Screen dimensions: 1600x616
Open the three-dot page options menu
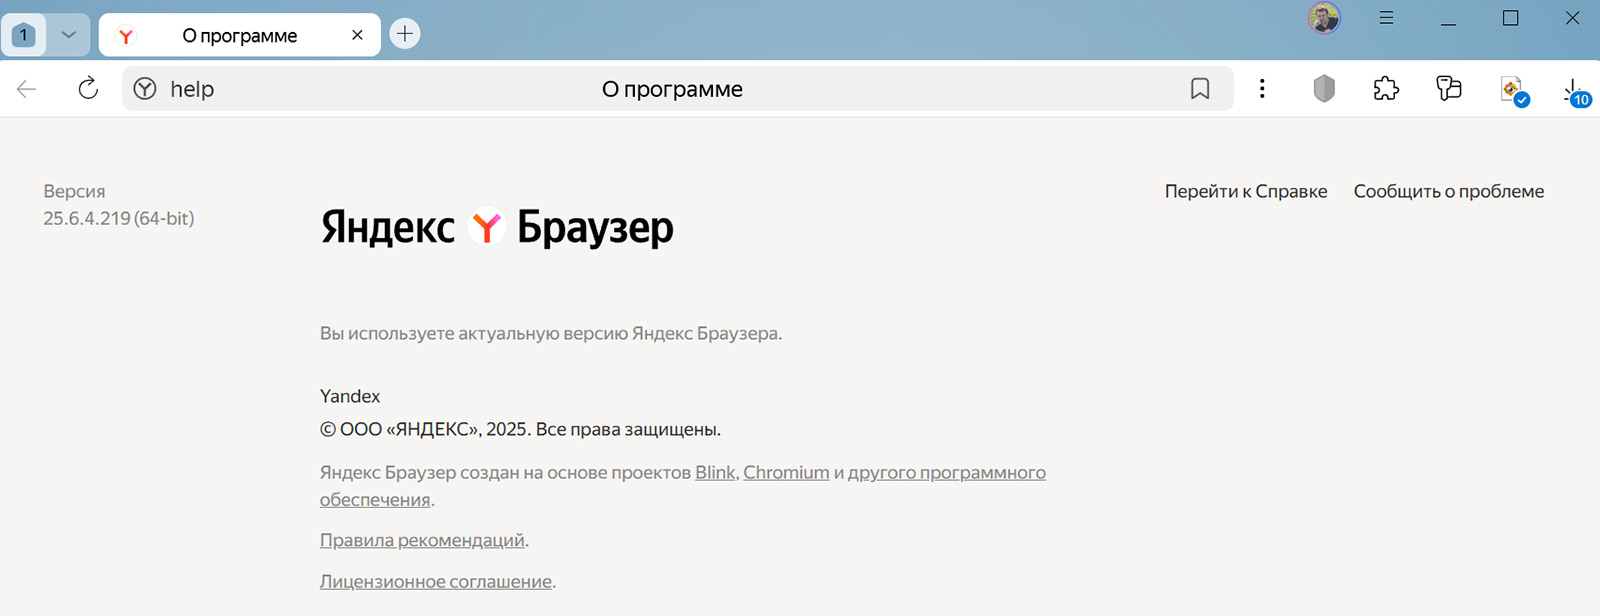pos(1262,89)
